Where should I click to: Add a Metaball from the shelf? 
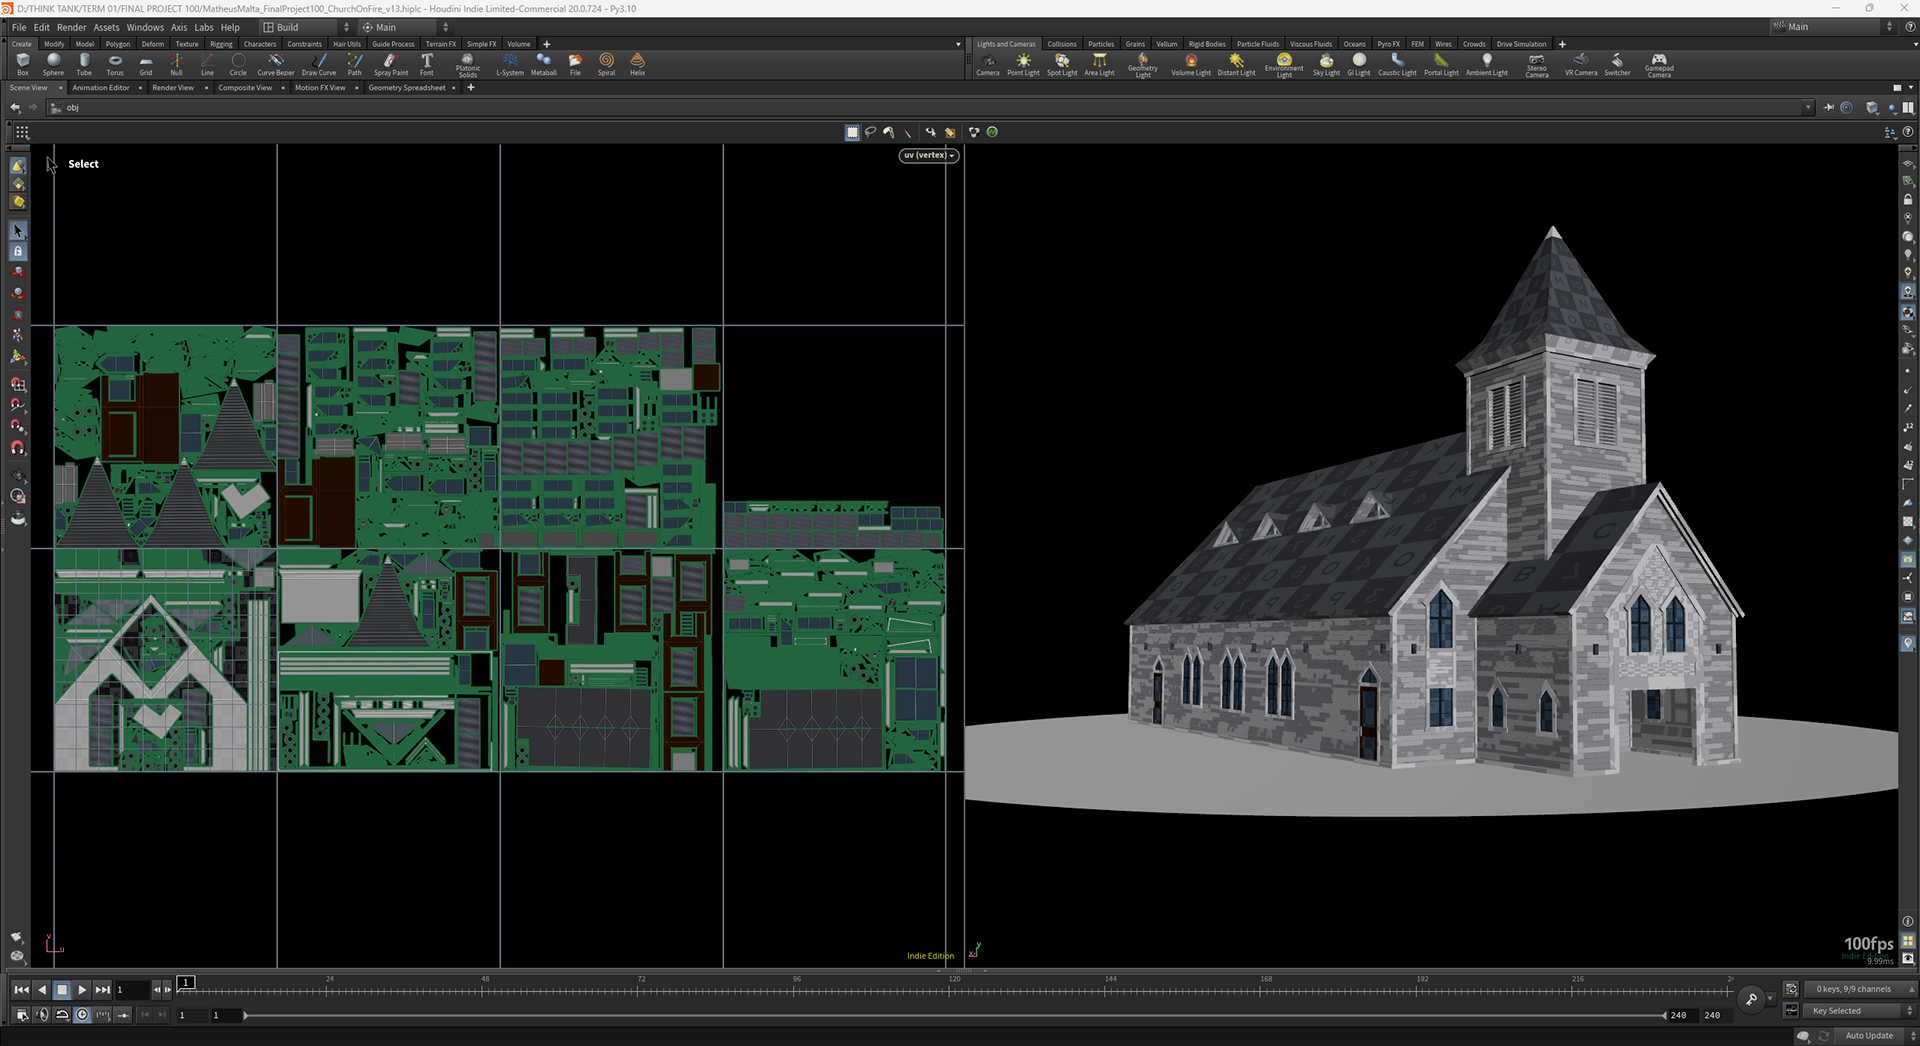(544, 64)
